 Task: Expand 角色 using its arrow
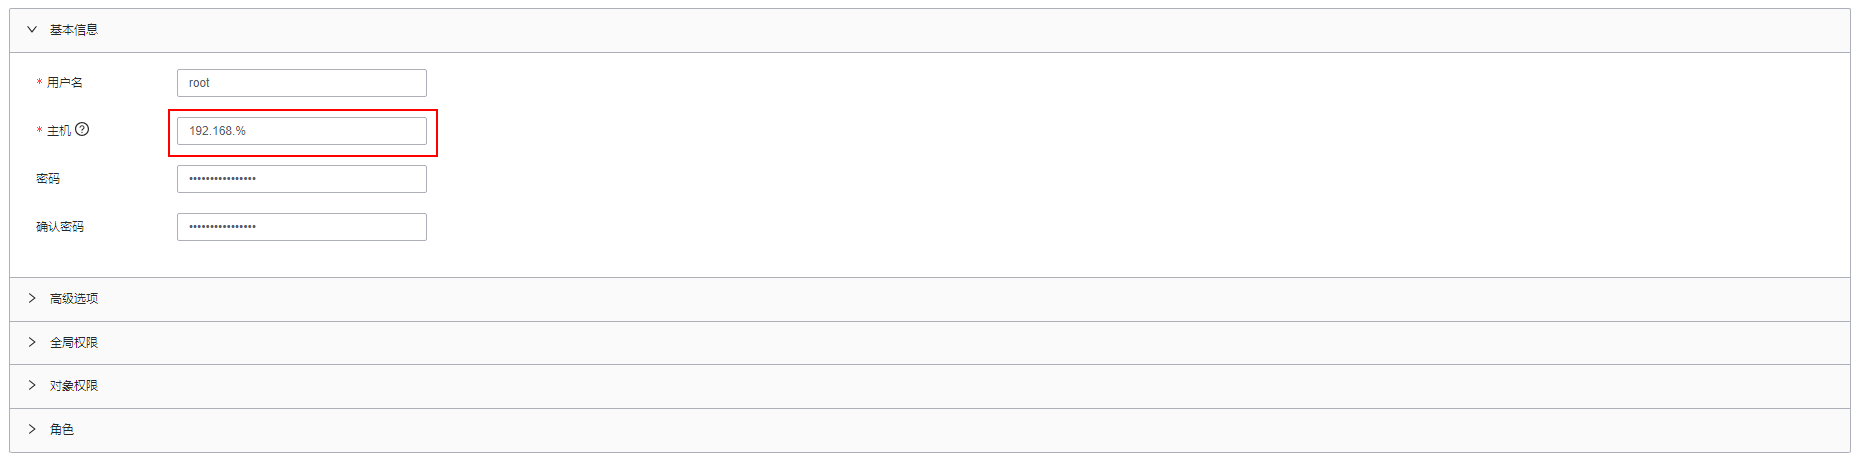click(x=32, y=429)
